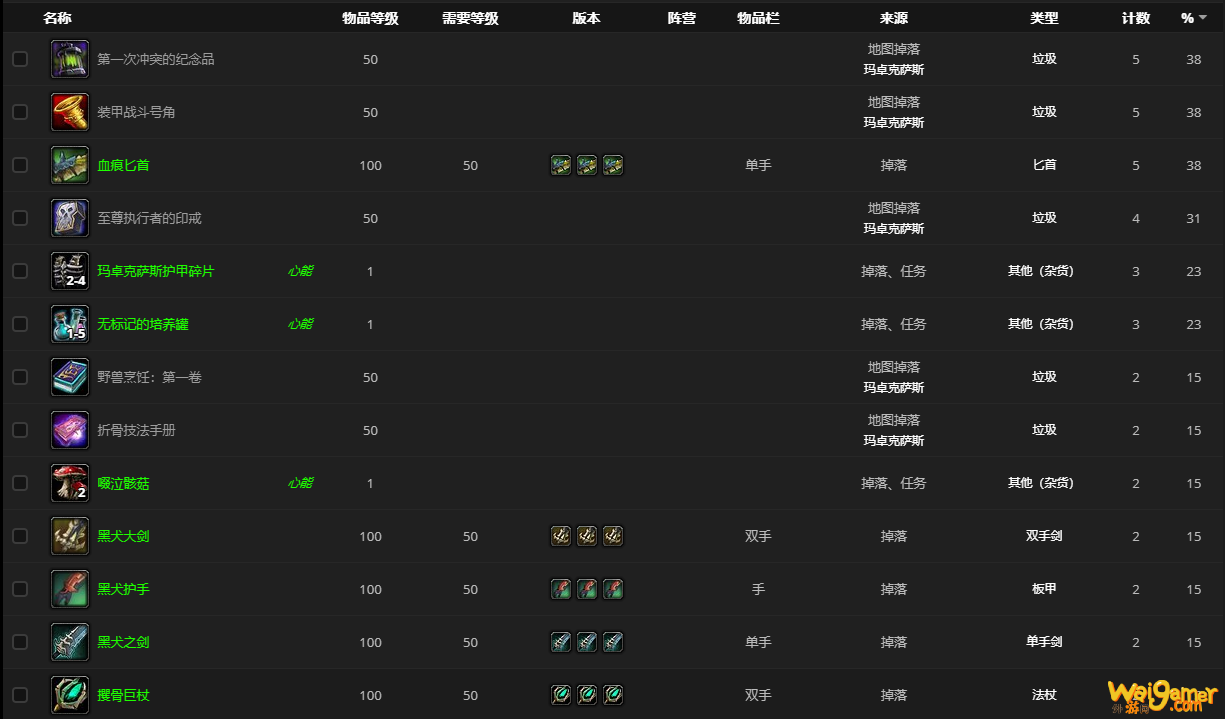Open the 血痕匕首 item link

click(x=123, y=165)
